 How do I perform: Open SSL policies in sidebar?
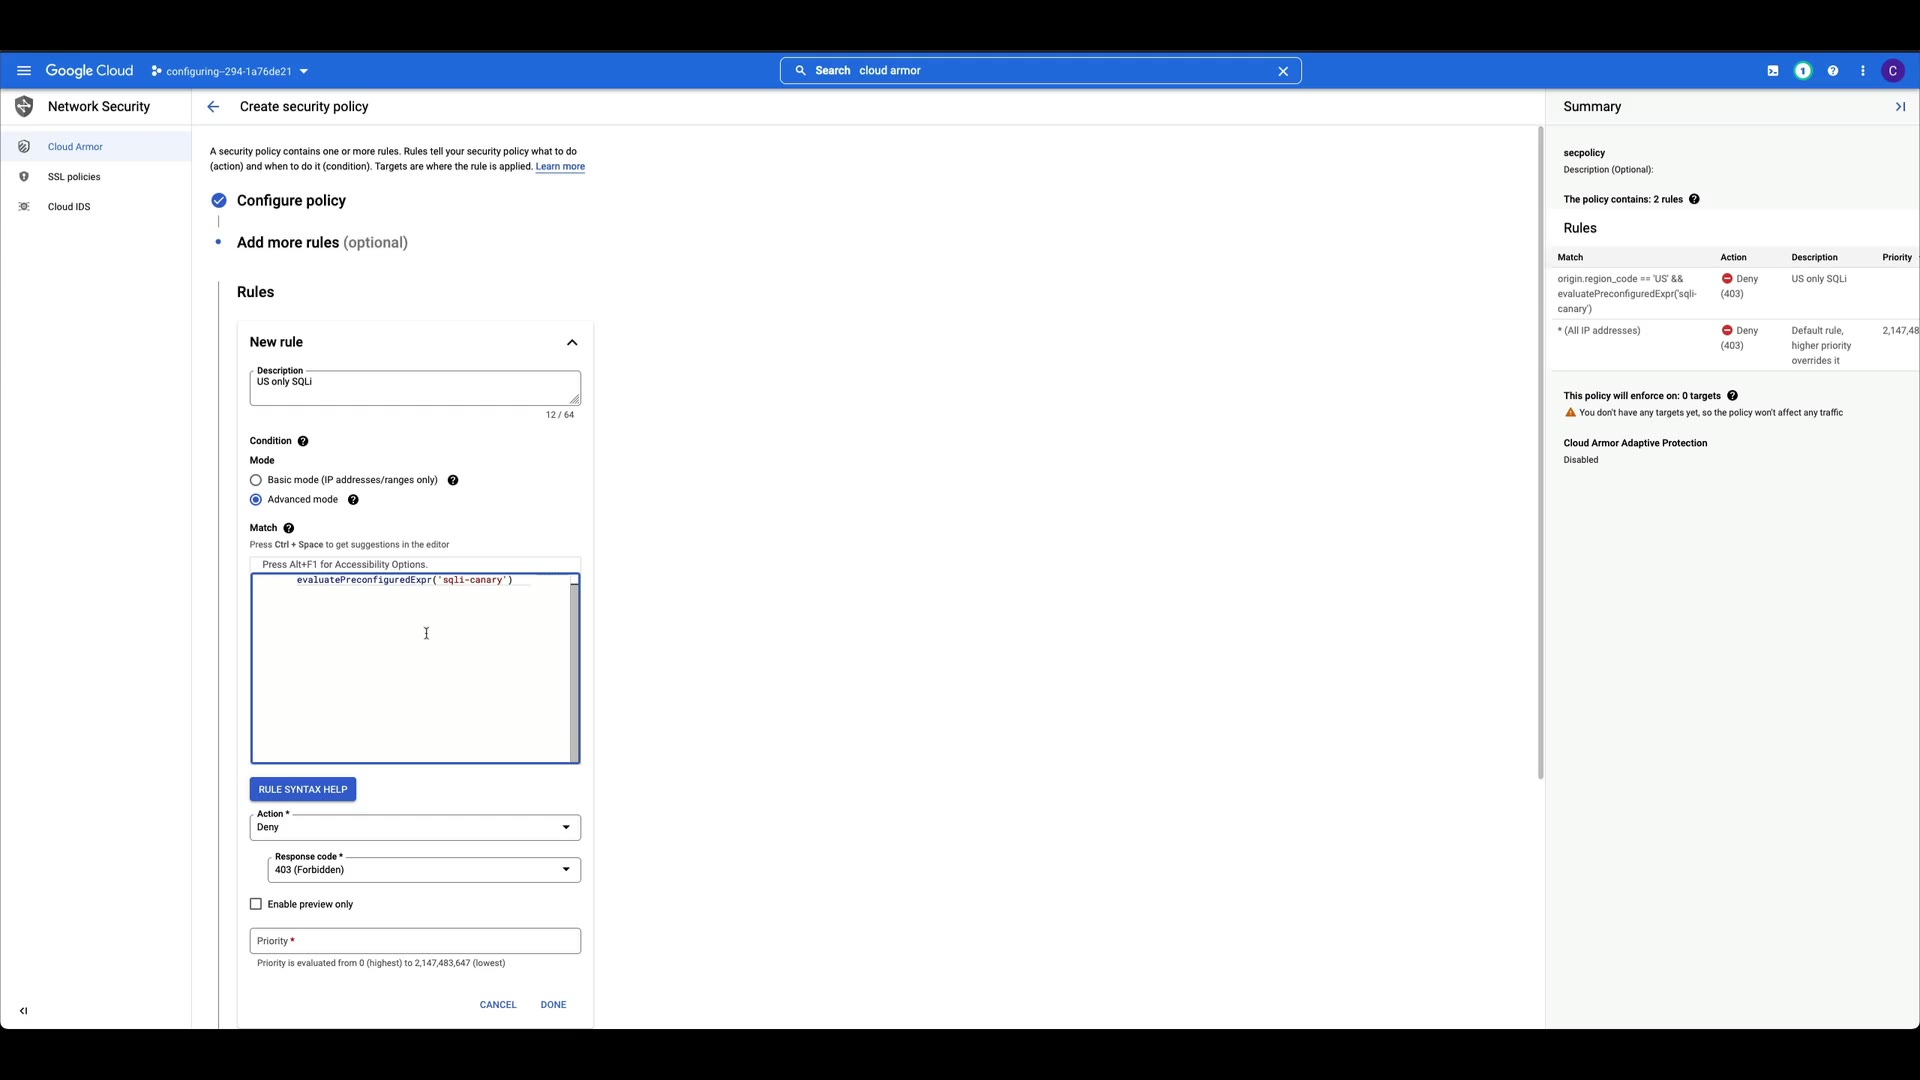74,177
